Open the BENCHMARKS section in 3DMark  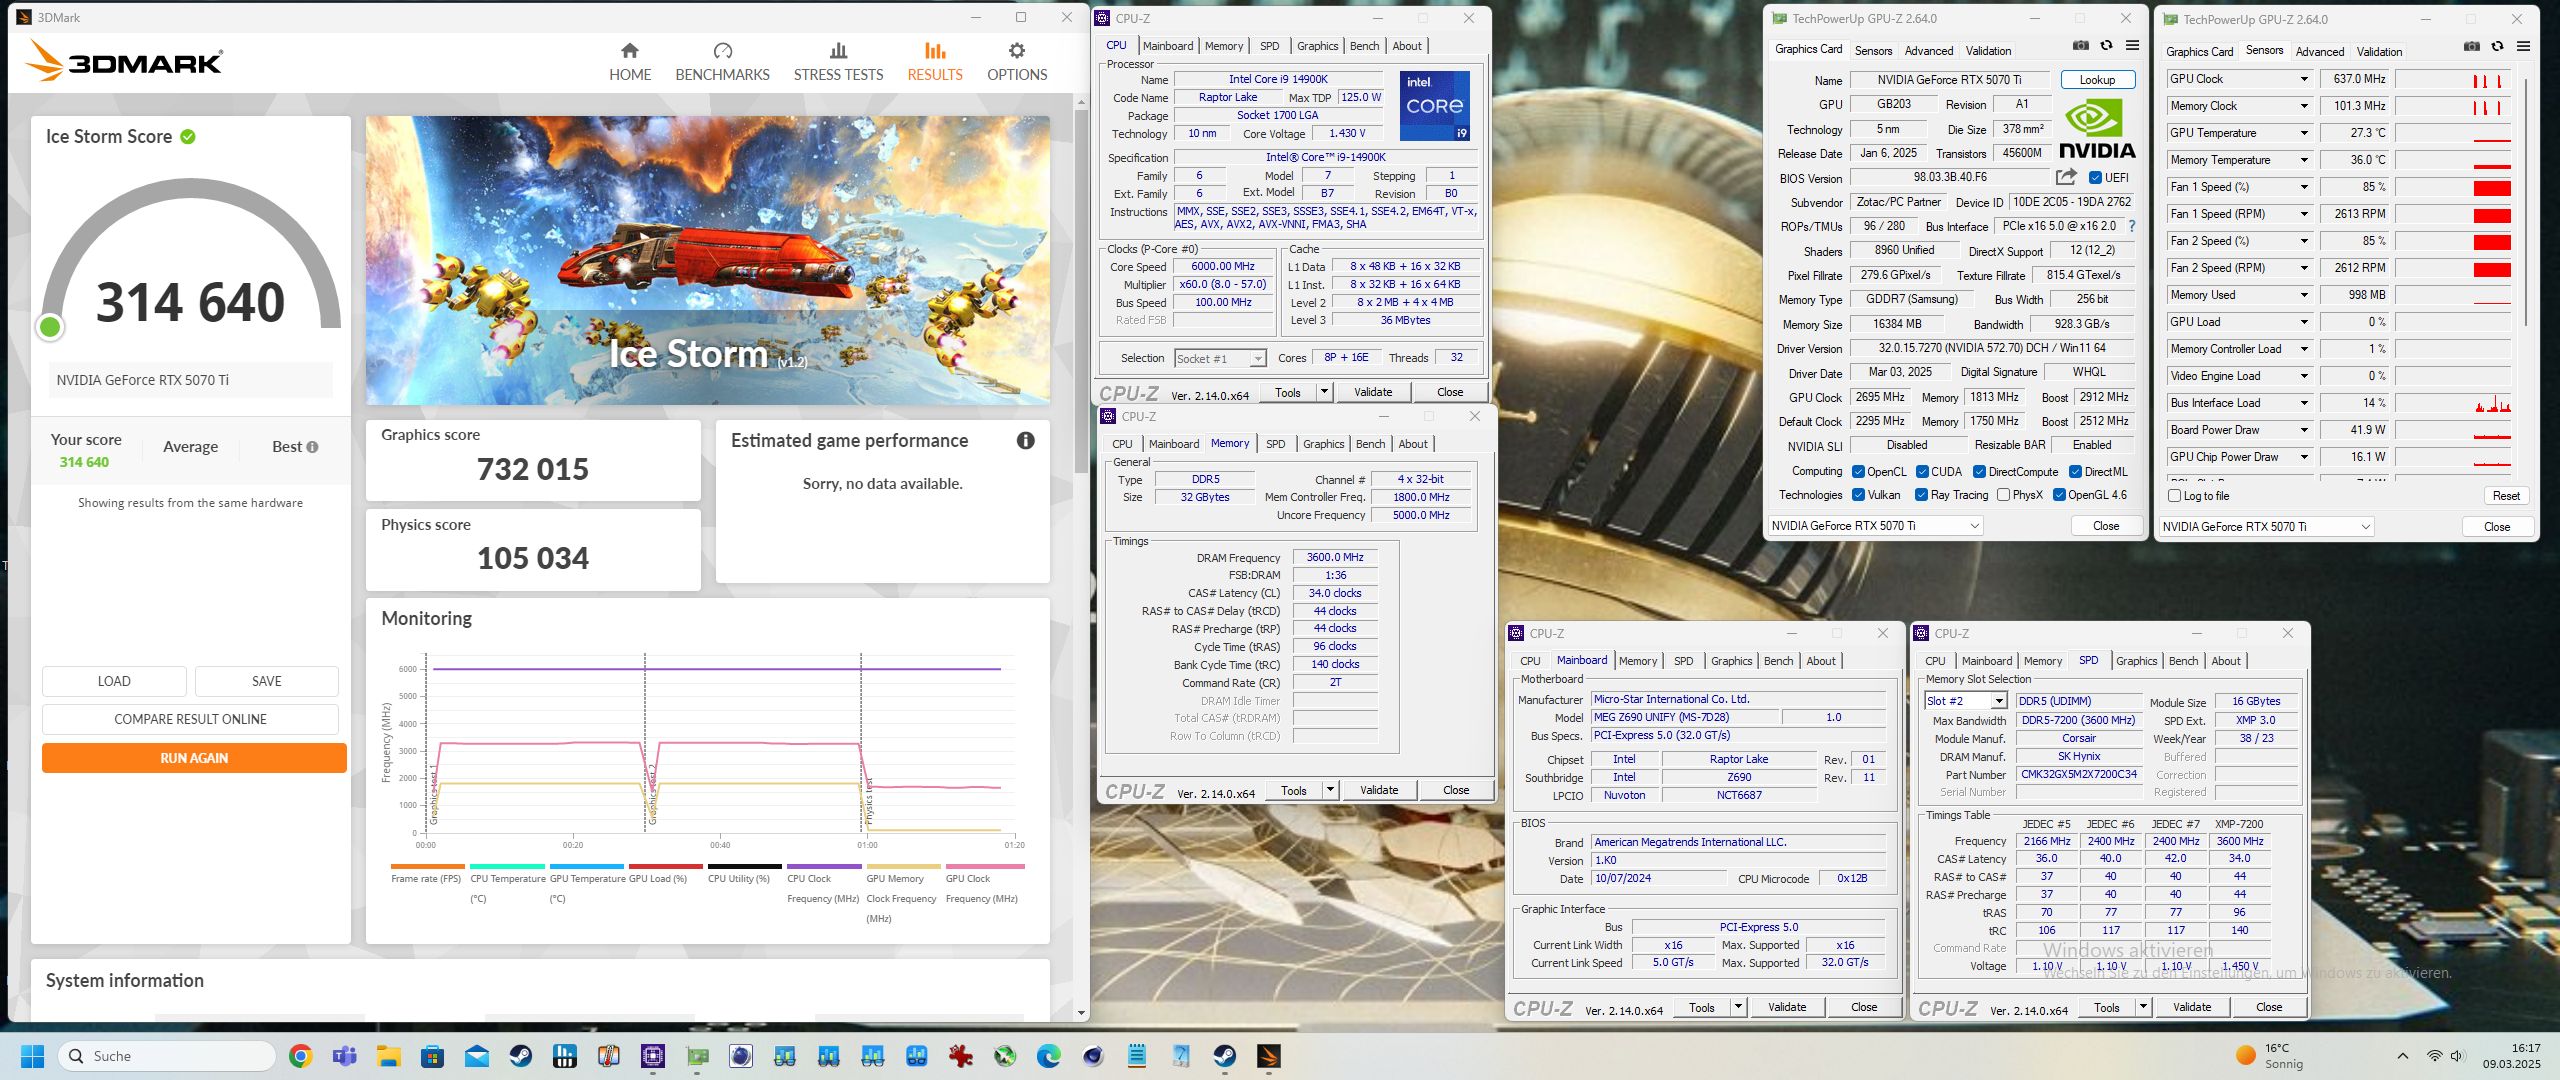(x=722, y=62)
